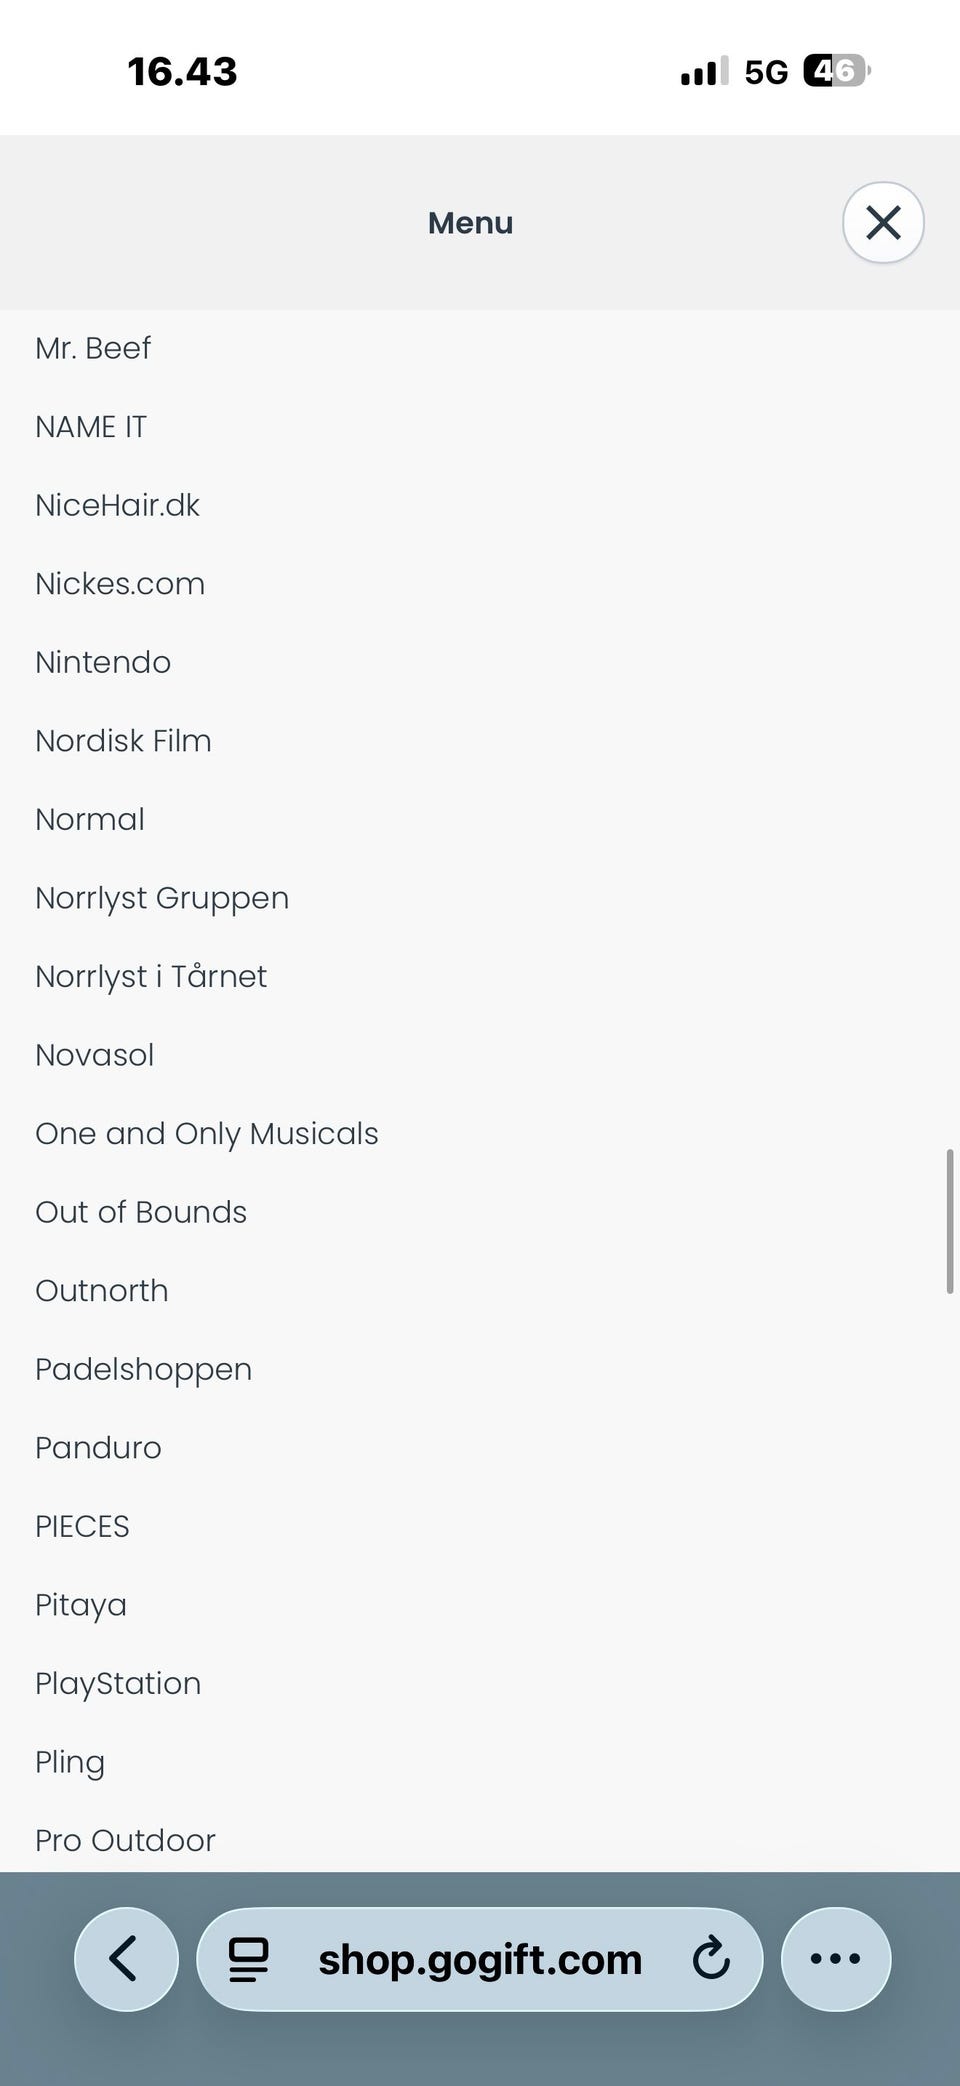960x2086 pixels.
Task: Tap the Norrlyst i Tårnet item
Action: [x=151, y=976]
